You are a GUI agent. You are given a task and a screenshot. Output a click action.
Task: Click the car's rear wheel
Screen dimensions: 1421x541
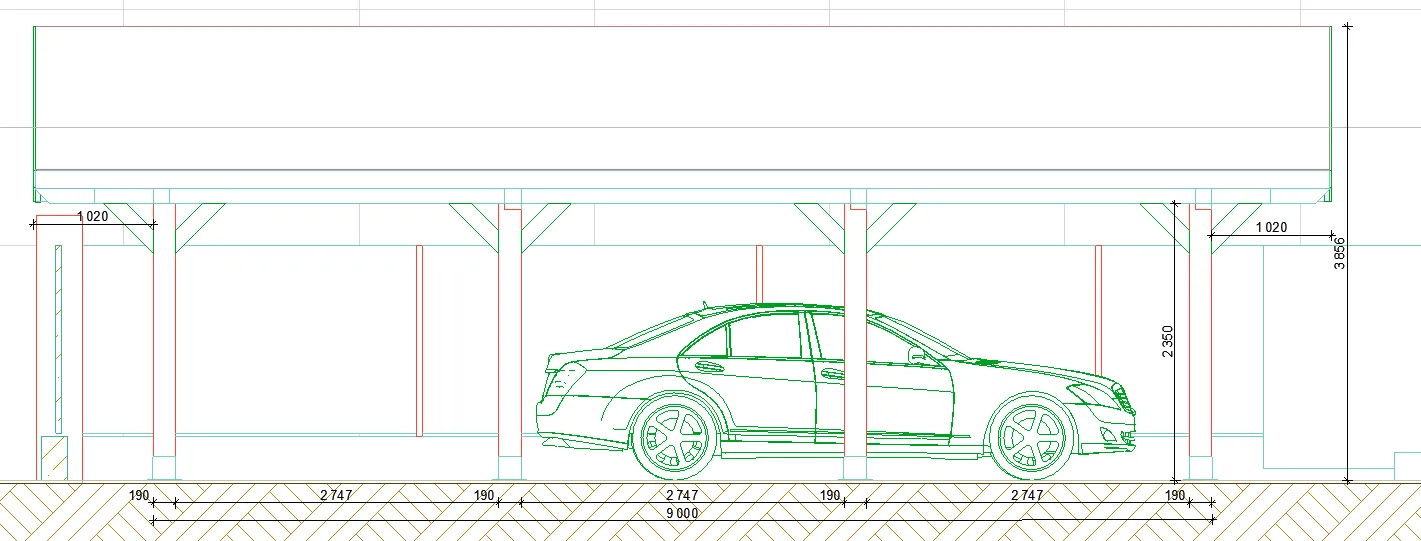pos(675,438)
